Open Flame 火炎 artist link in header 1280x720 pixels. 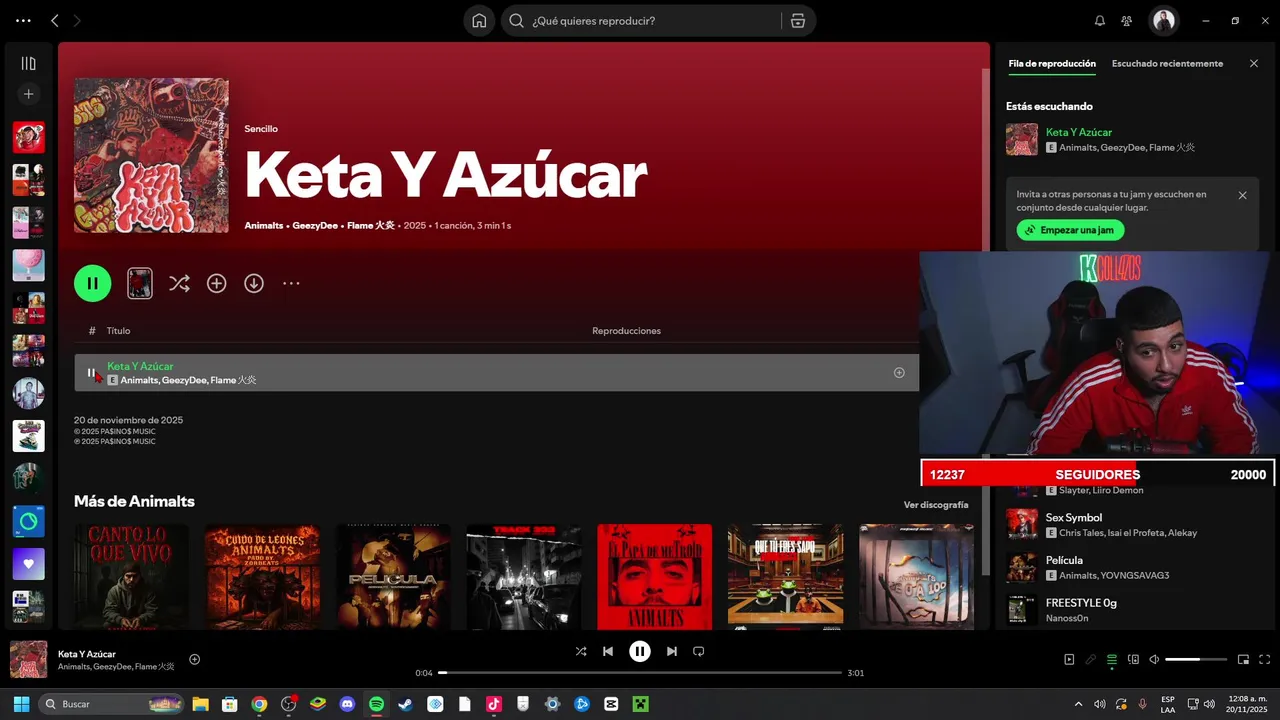pyautogui.click(x=371, y=226)
